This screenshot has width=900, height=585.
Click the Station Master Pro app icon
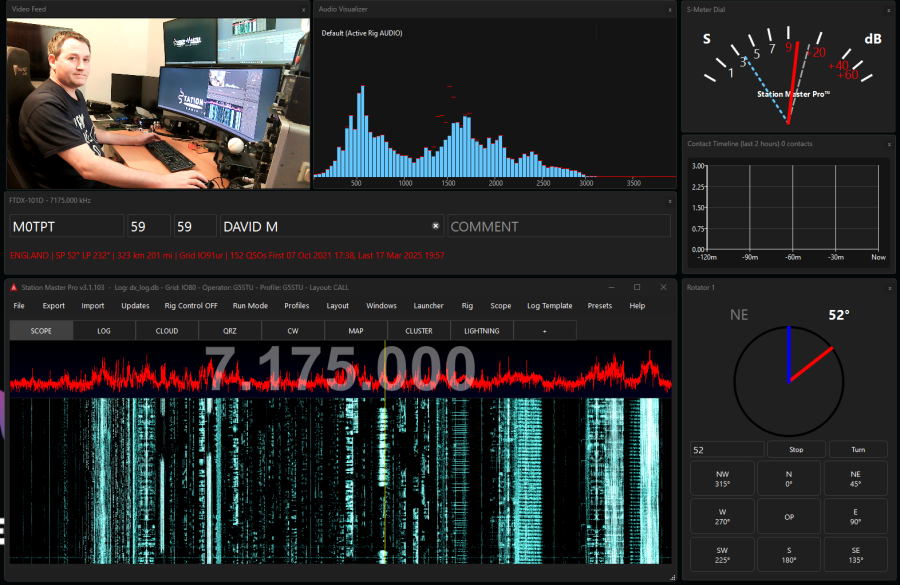coord(14,288)
